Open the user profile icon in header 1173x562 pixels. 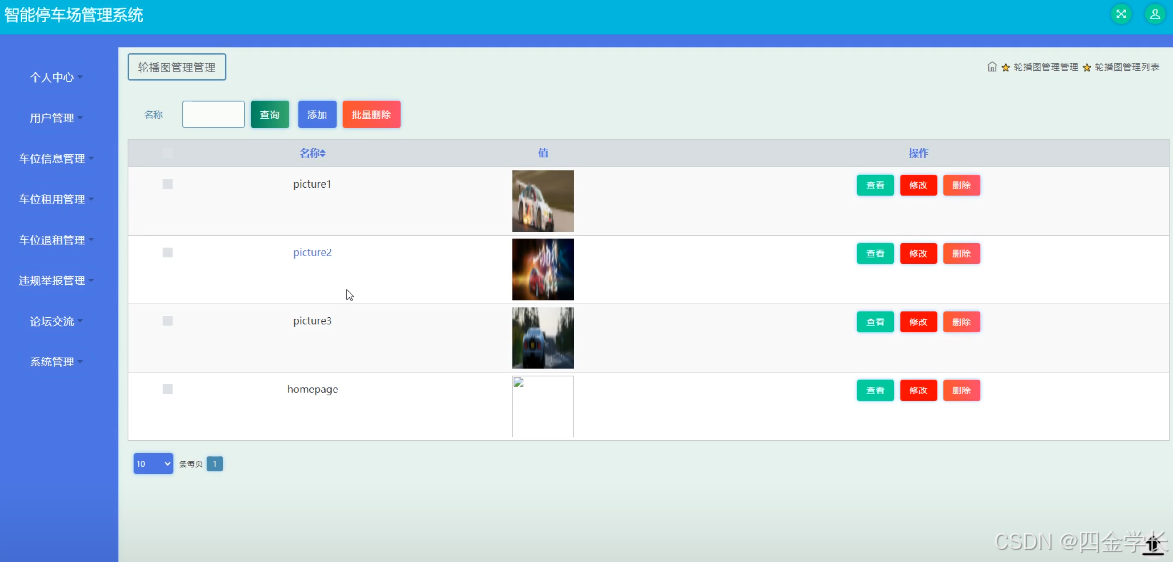point(1155,14)
